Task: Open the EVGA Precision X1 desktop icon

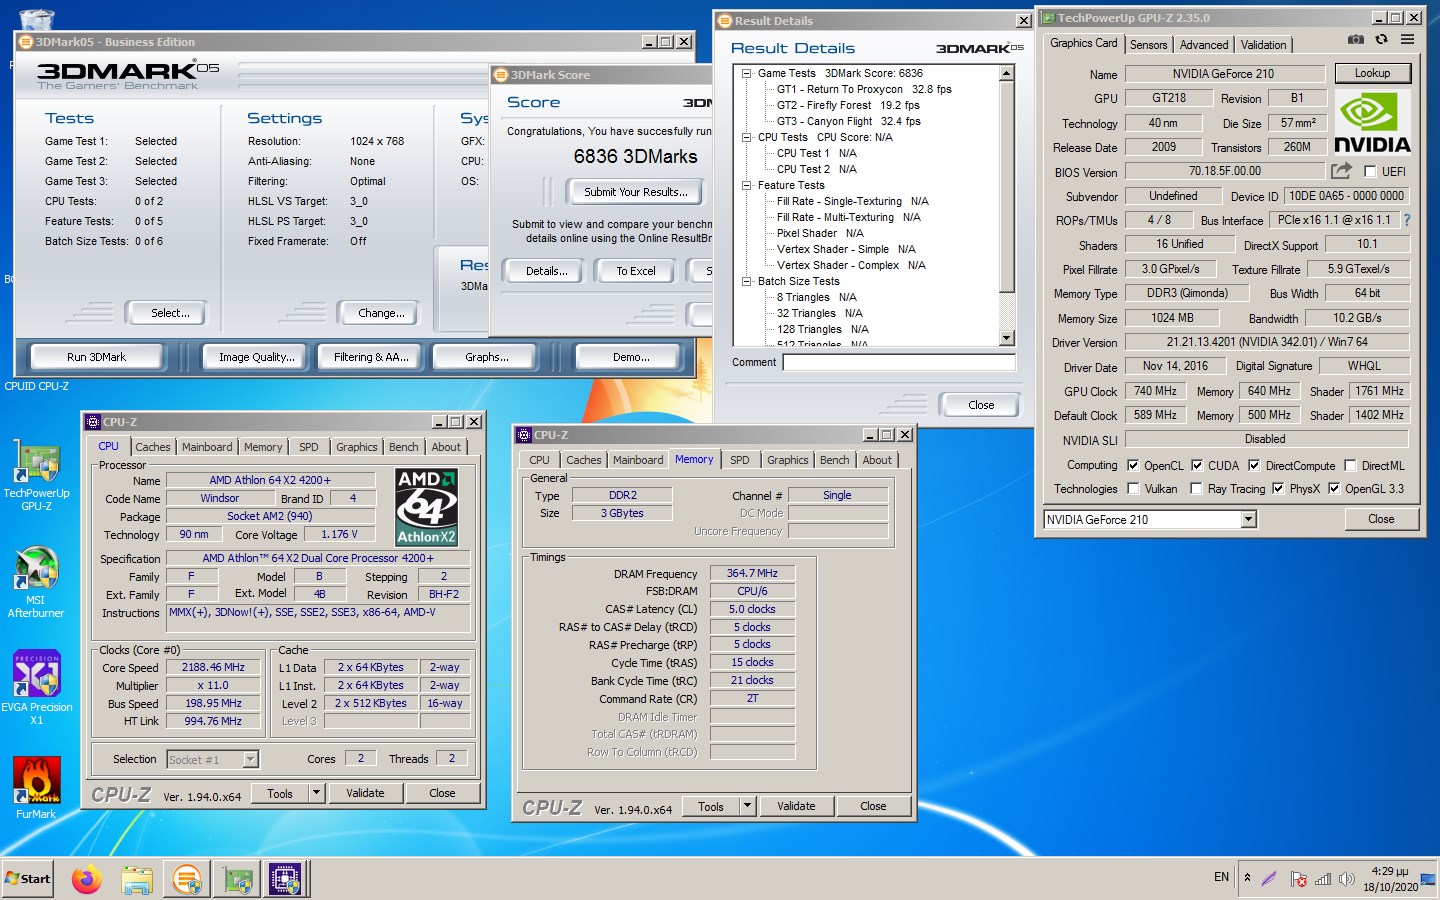Action: point(36,688)
